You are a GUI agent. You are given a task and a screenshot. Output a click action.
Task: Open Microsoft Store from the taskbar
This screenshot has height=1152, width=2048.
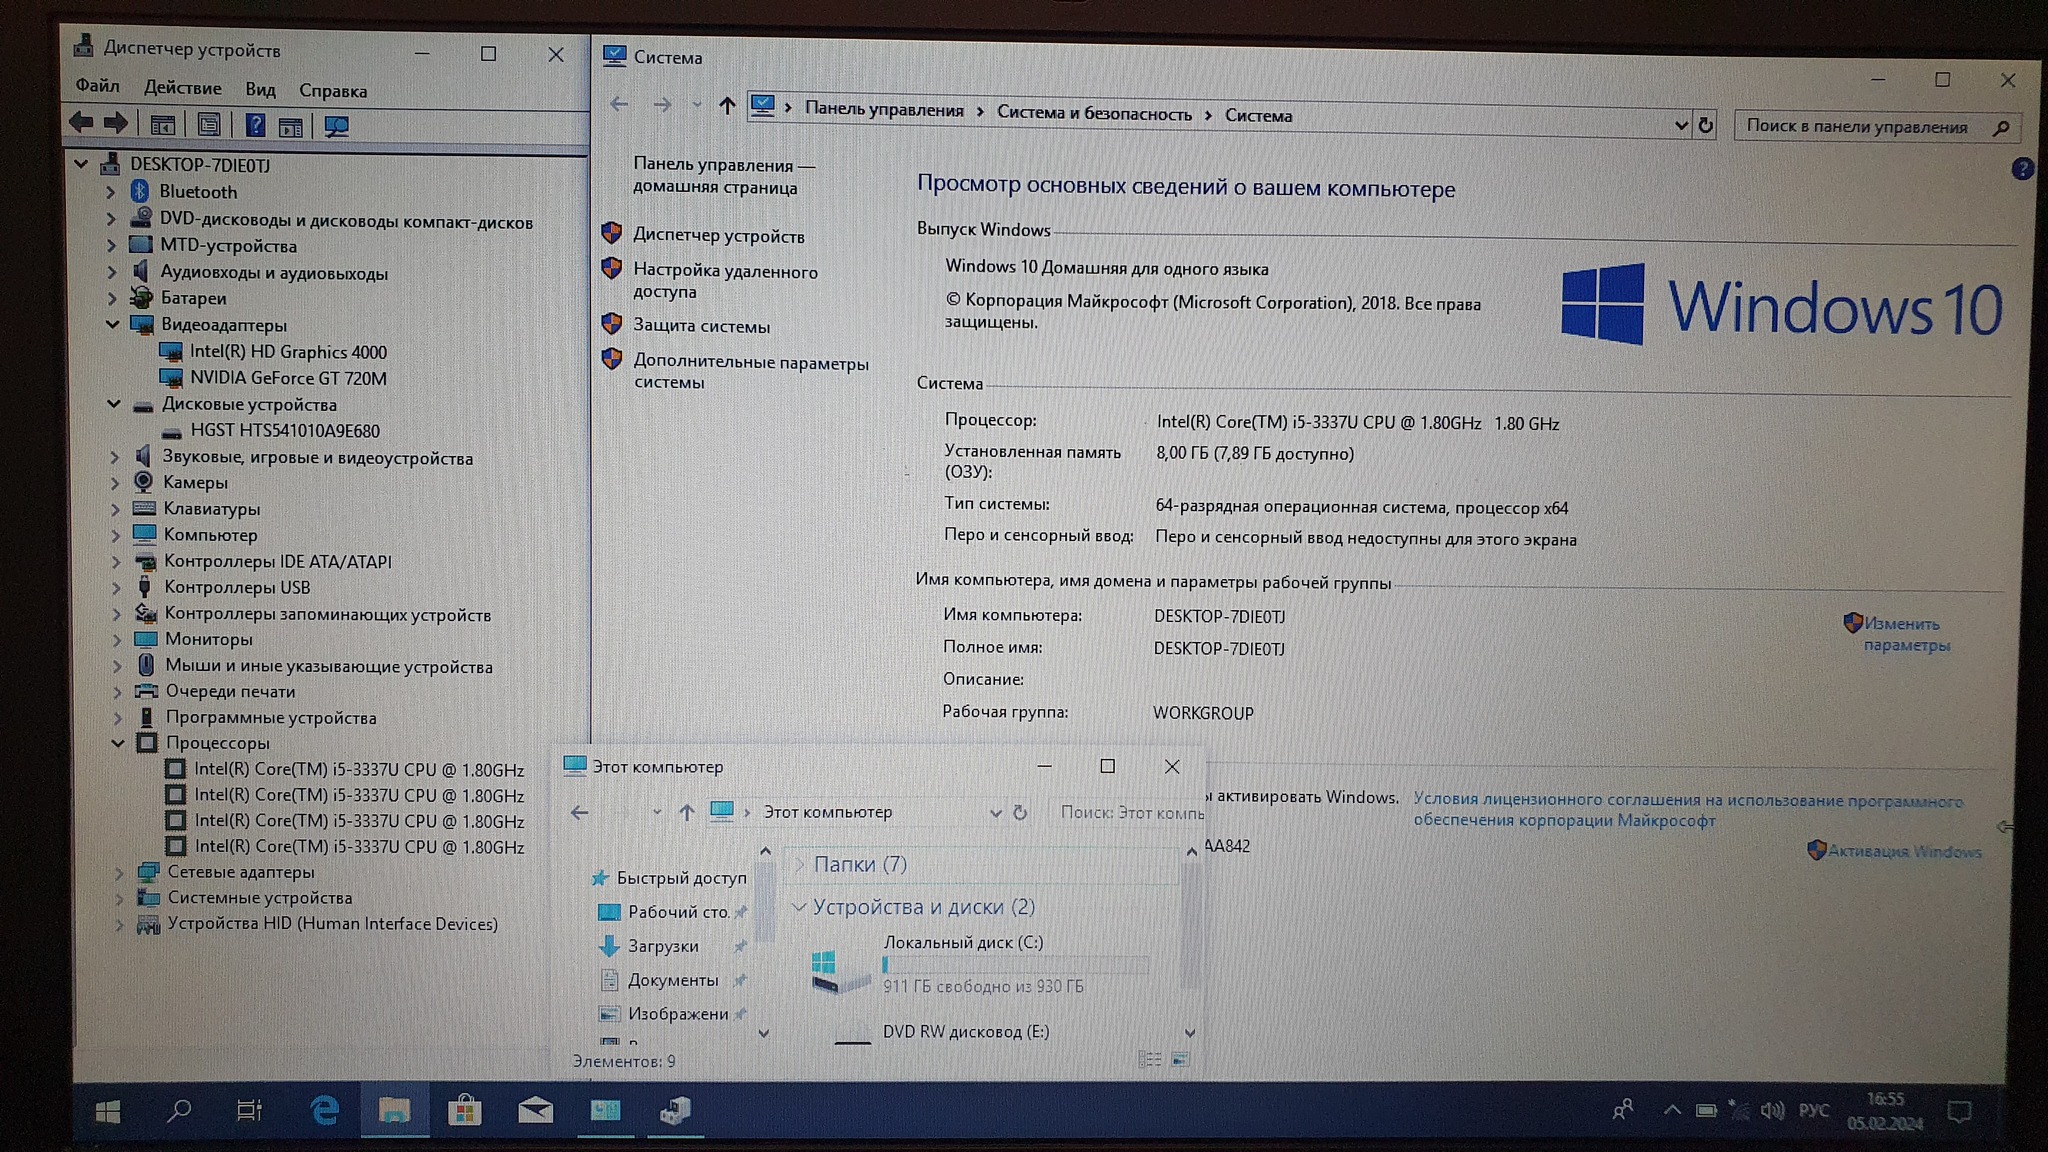pyautogui.click(x=464, y=1110)
